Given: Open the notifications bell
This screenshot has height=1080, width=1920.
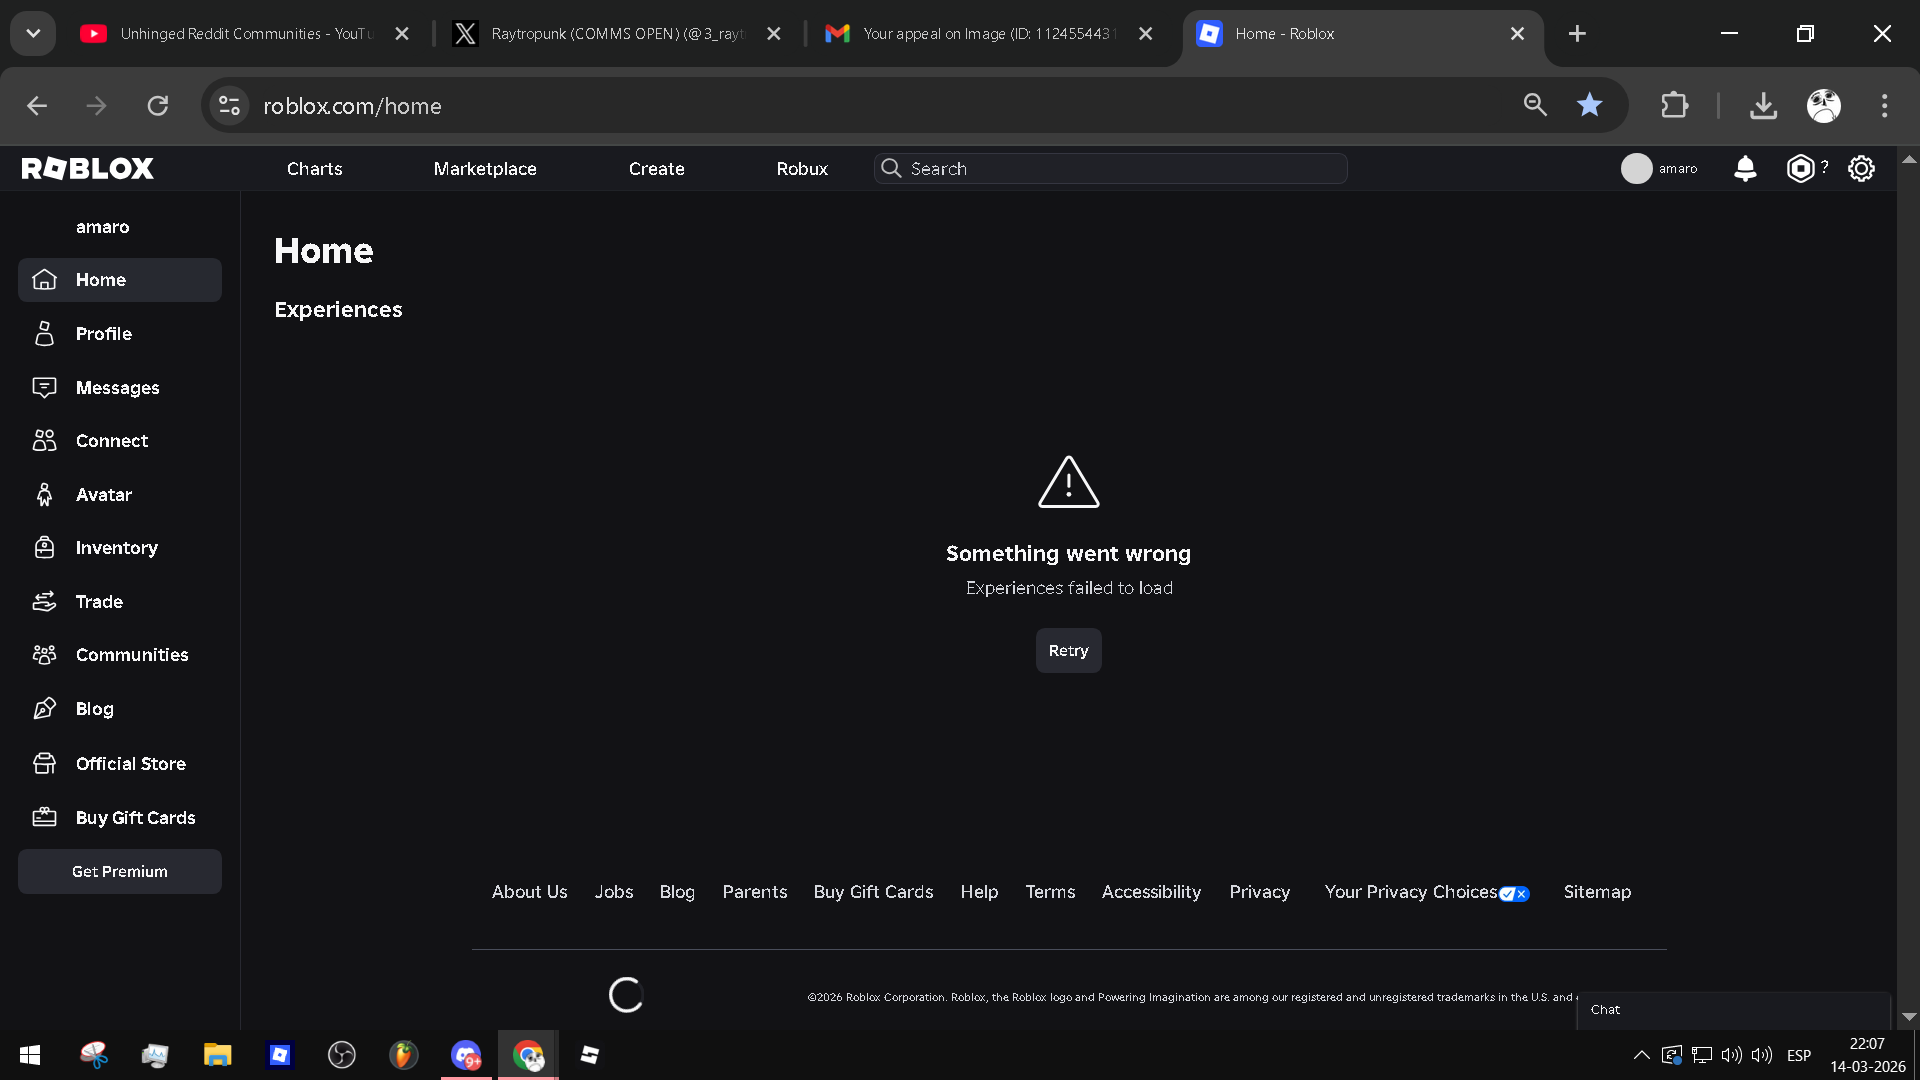Looking at the screenshot, I should (1745, 168).
